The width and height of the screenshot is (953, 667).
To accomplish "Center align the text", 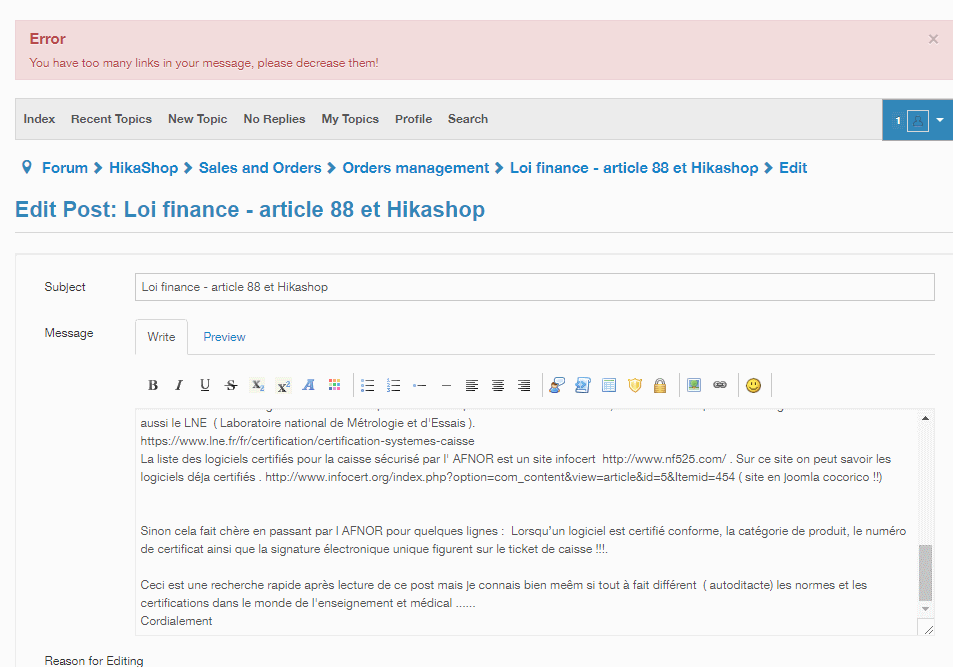I will (x=498, y=385).
